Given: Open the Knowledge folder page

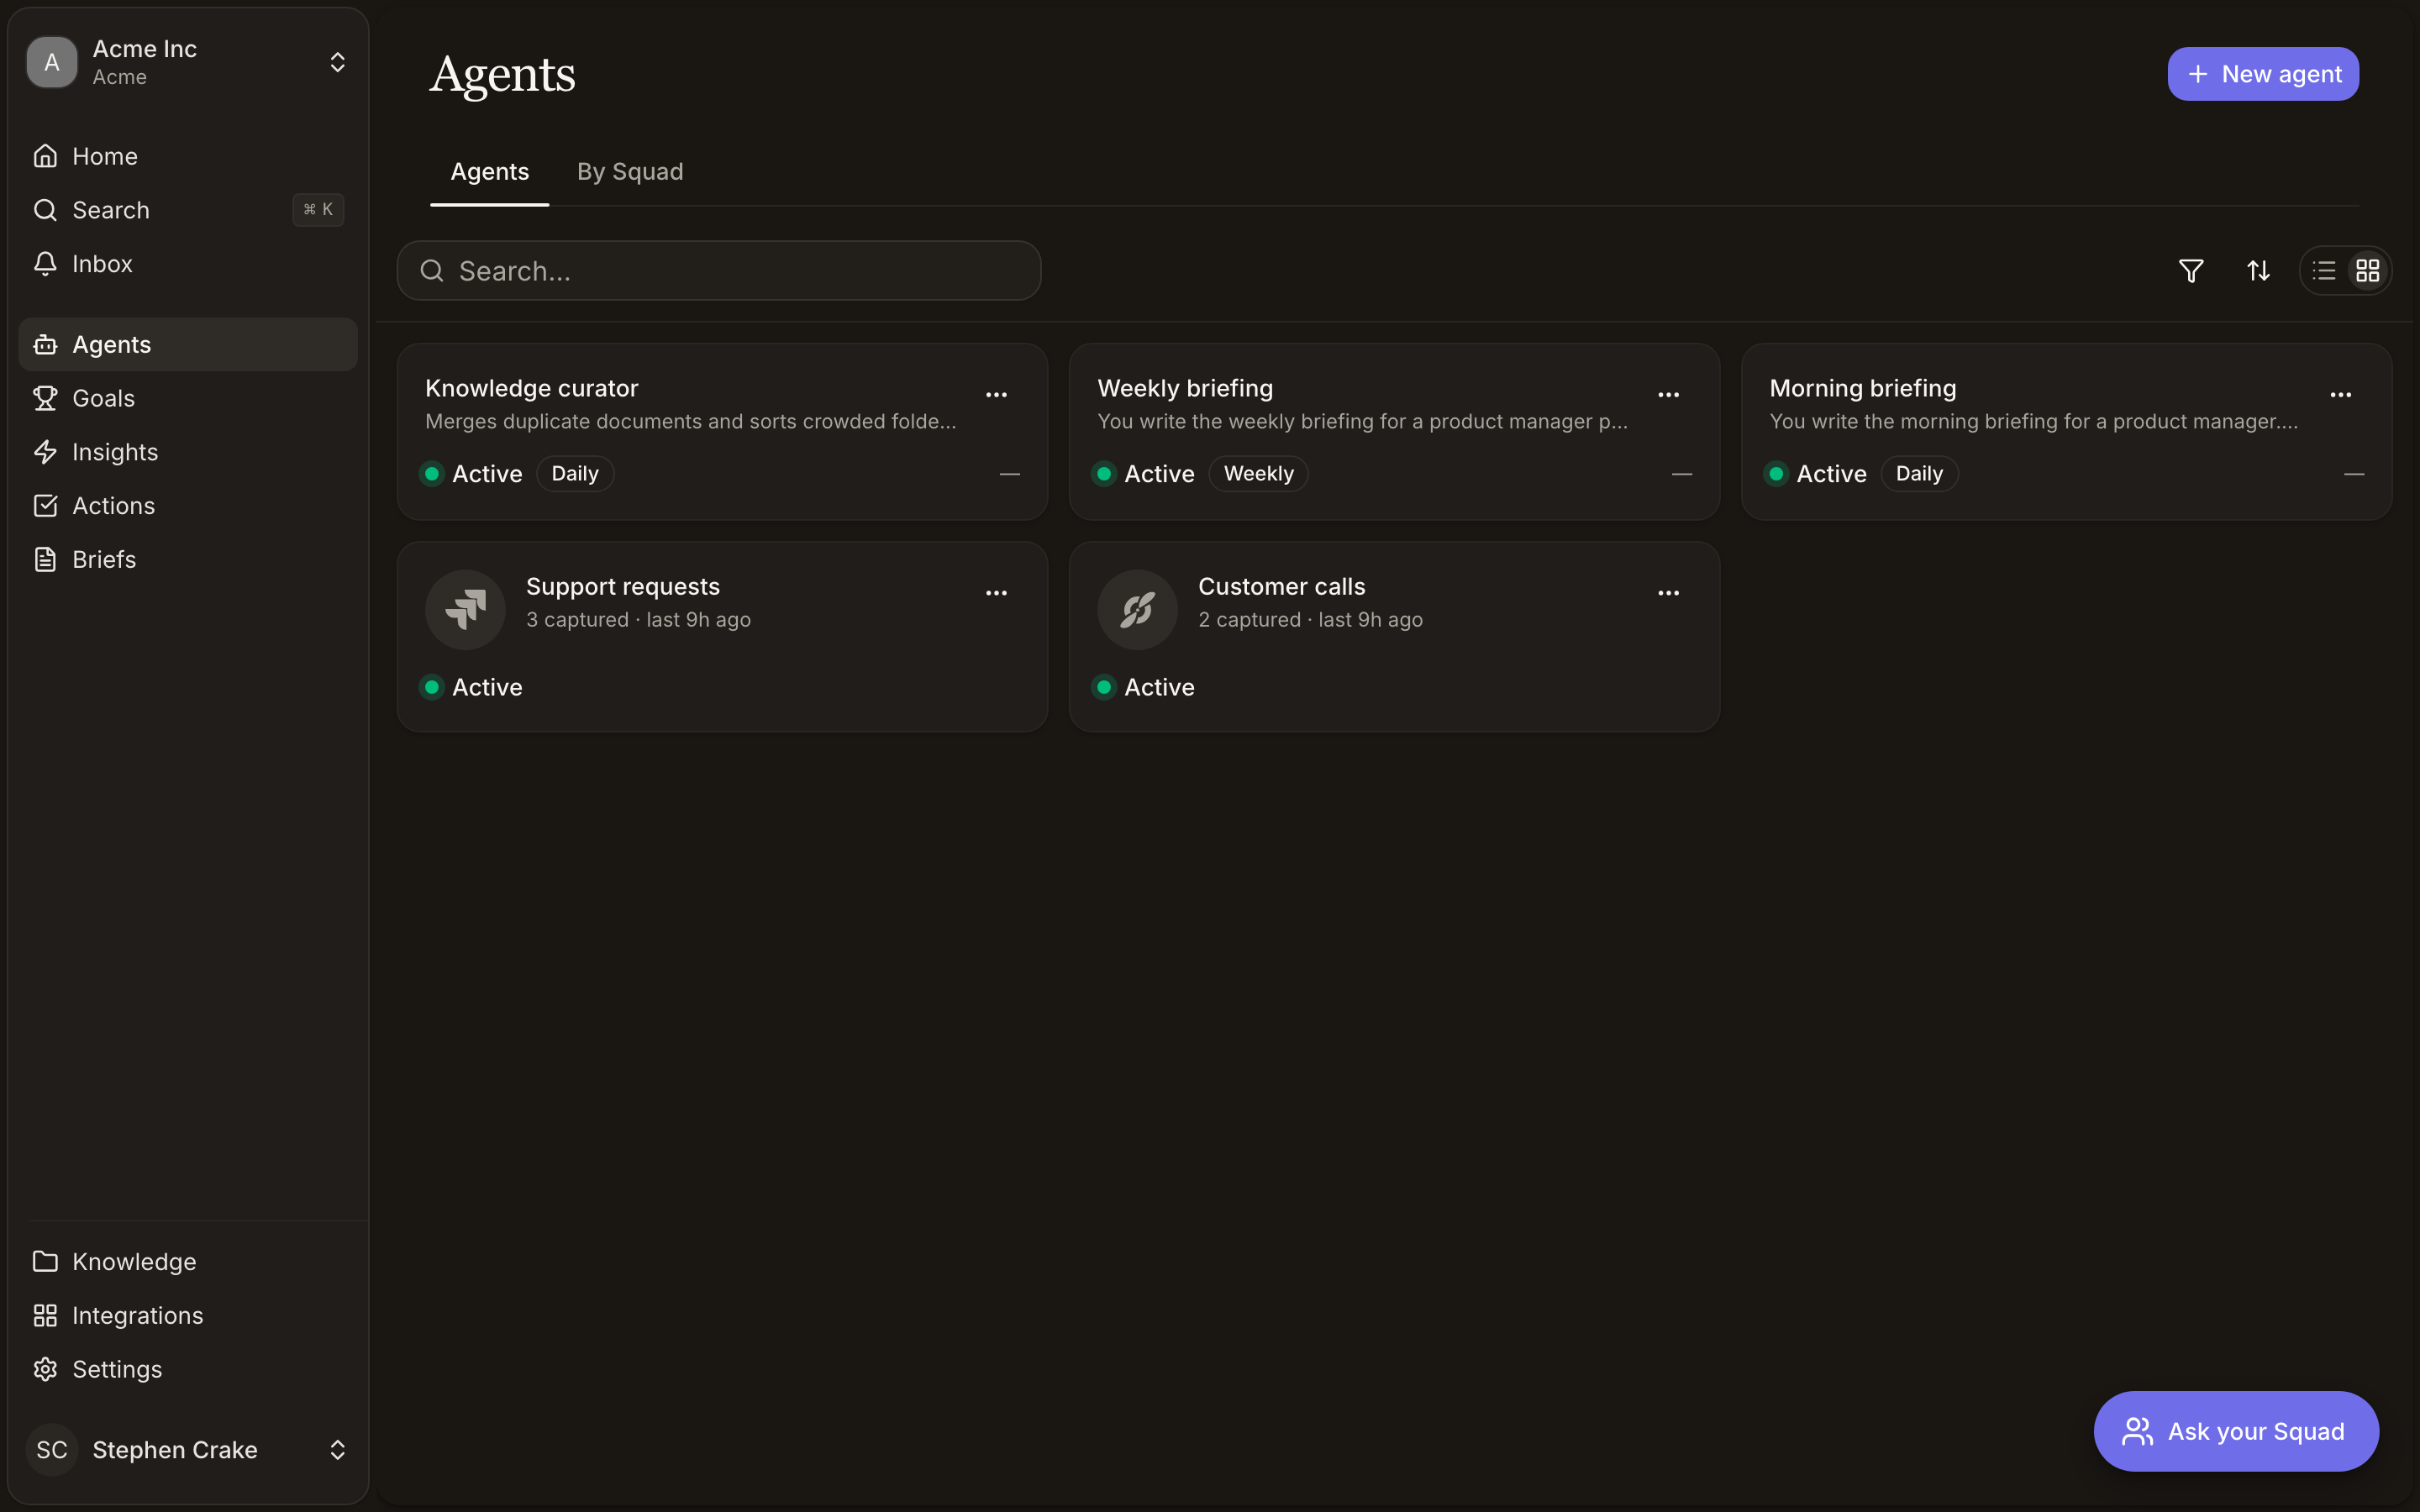Looking at the screenshot, I should tap(188, 1262).
